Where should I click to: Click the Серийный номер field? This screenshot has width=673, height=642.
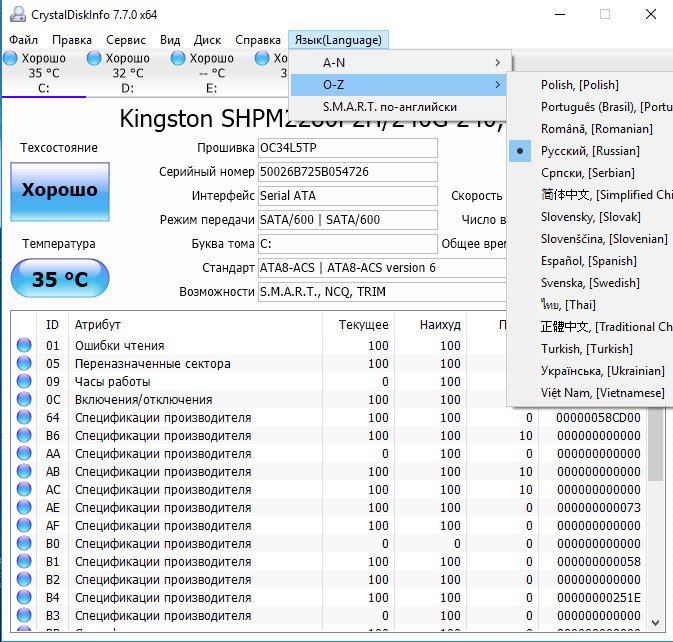[348, 172]
